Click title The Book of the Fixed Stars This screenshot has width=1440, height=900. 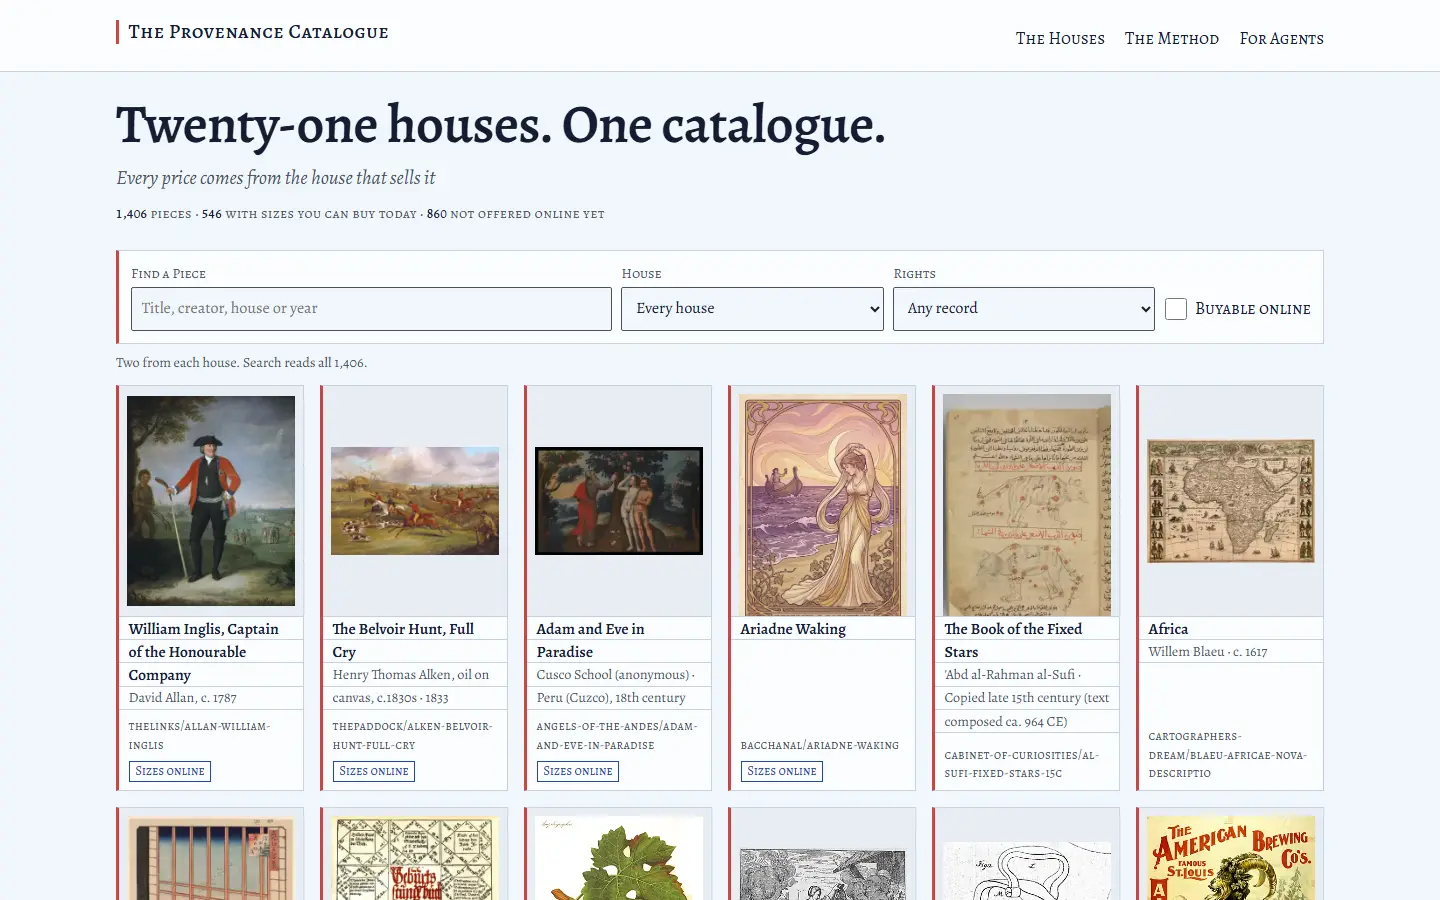click(x=1013, y=640)
